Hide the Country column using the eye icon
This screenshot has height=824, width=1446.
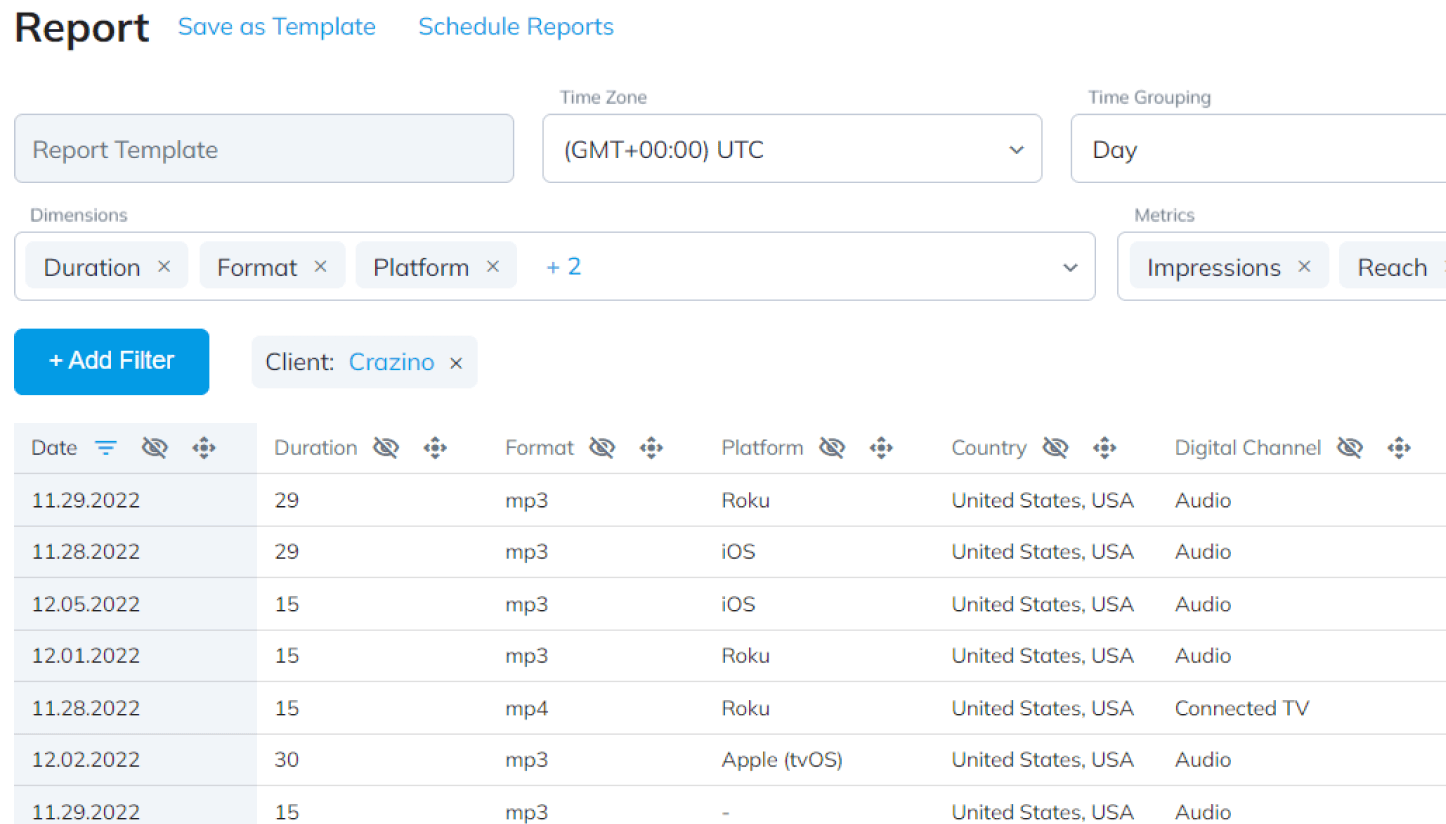[x=1055, y=448]
